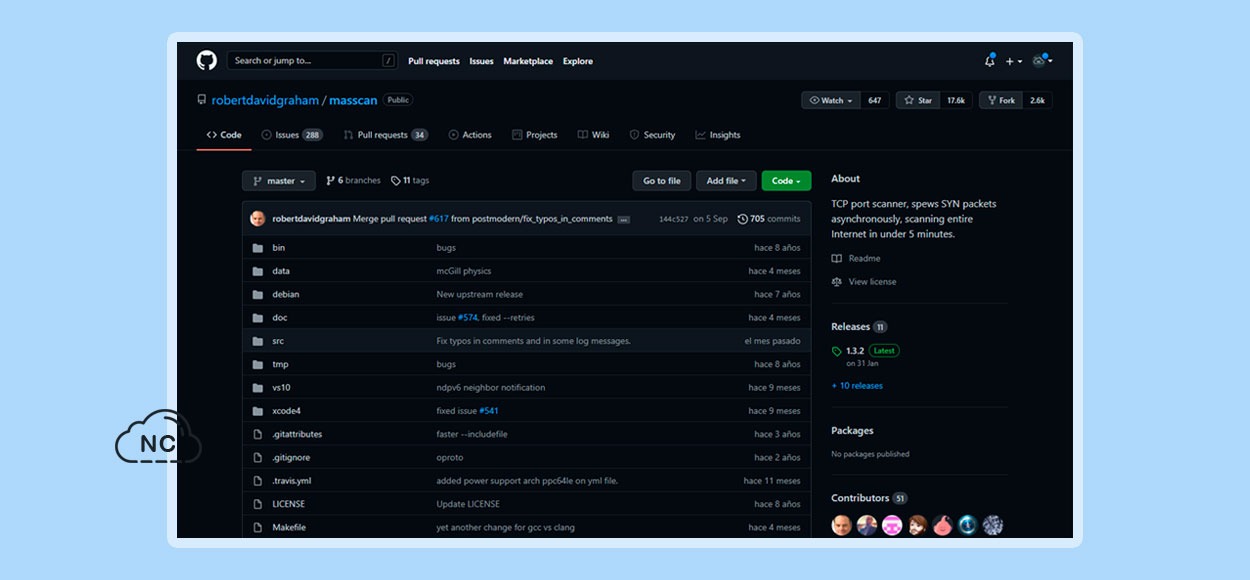
Task: Open the Pull requests tab showing 34
Action: [385, 135]
